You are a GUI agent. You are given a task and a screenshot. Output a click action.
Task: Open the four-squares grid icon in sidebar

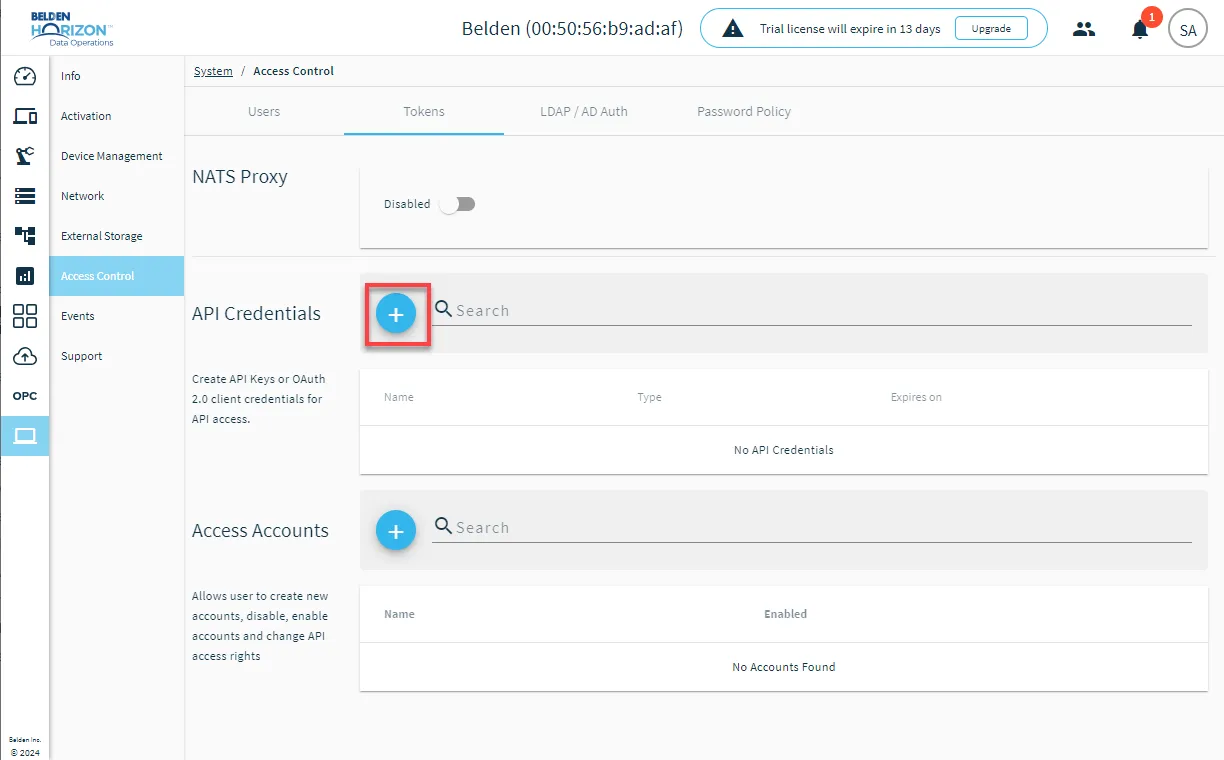coord(25,316)
